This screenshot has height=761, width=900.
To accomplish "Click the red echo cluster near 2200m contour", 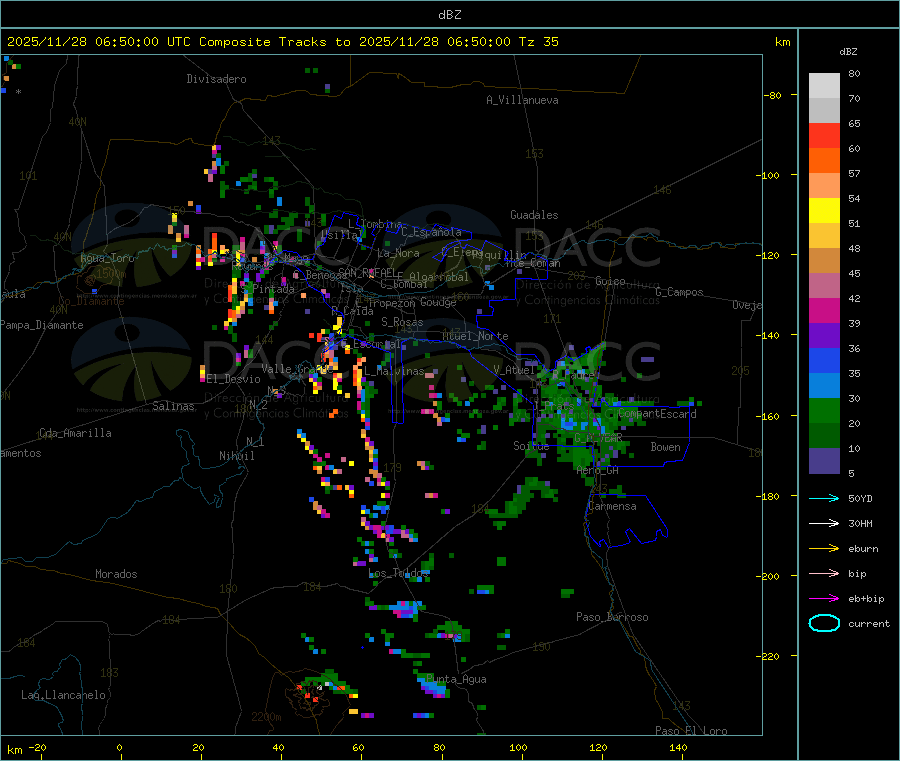I will (310, 692).
